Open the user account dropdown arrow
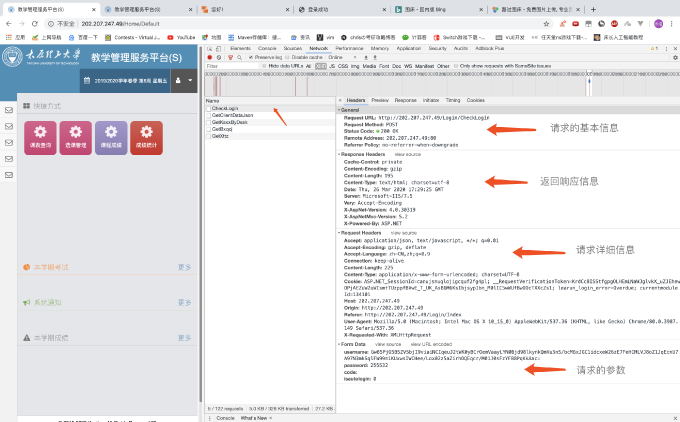The image size is (680, 422). point(190,80)
